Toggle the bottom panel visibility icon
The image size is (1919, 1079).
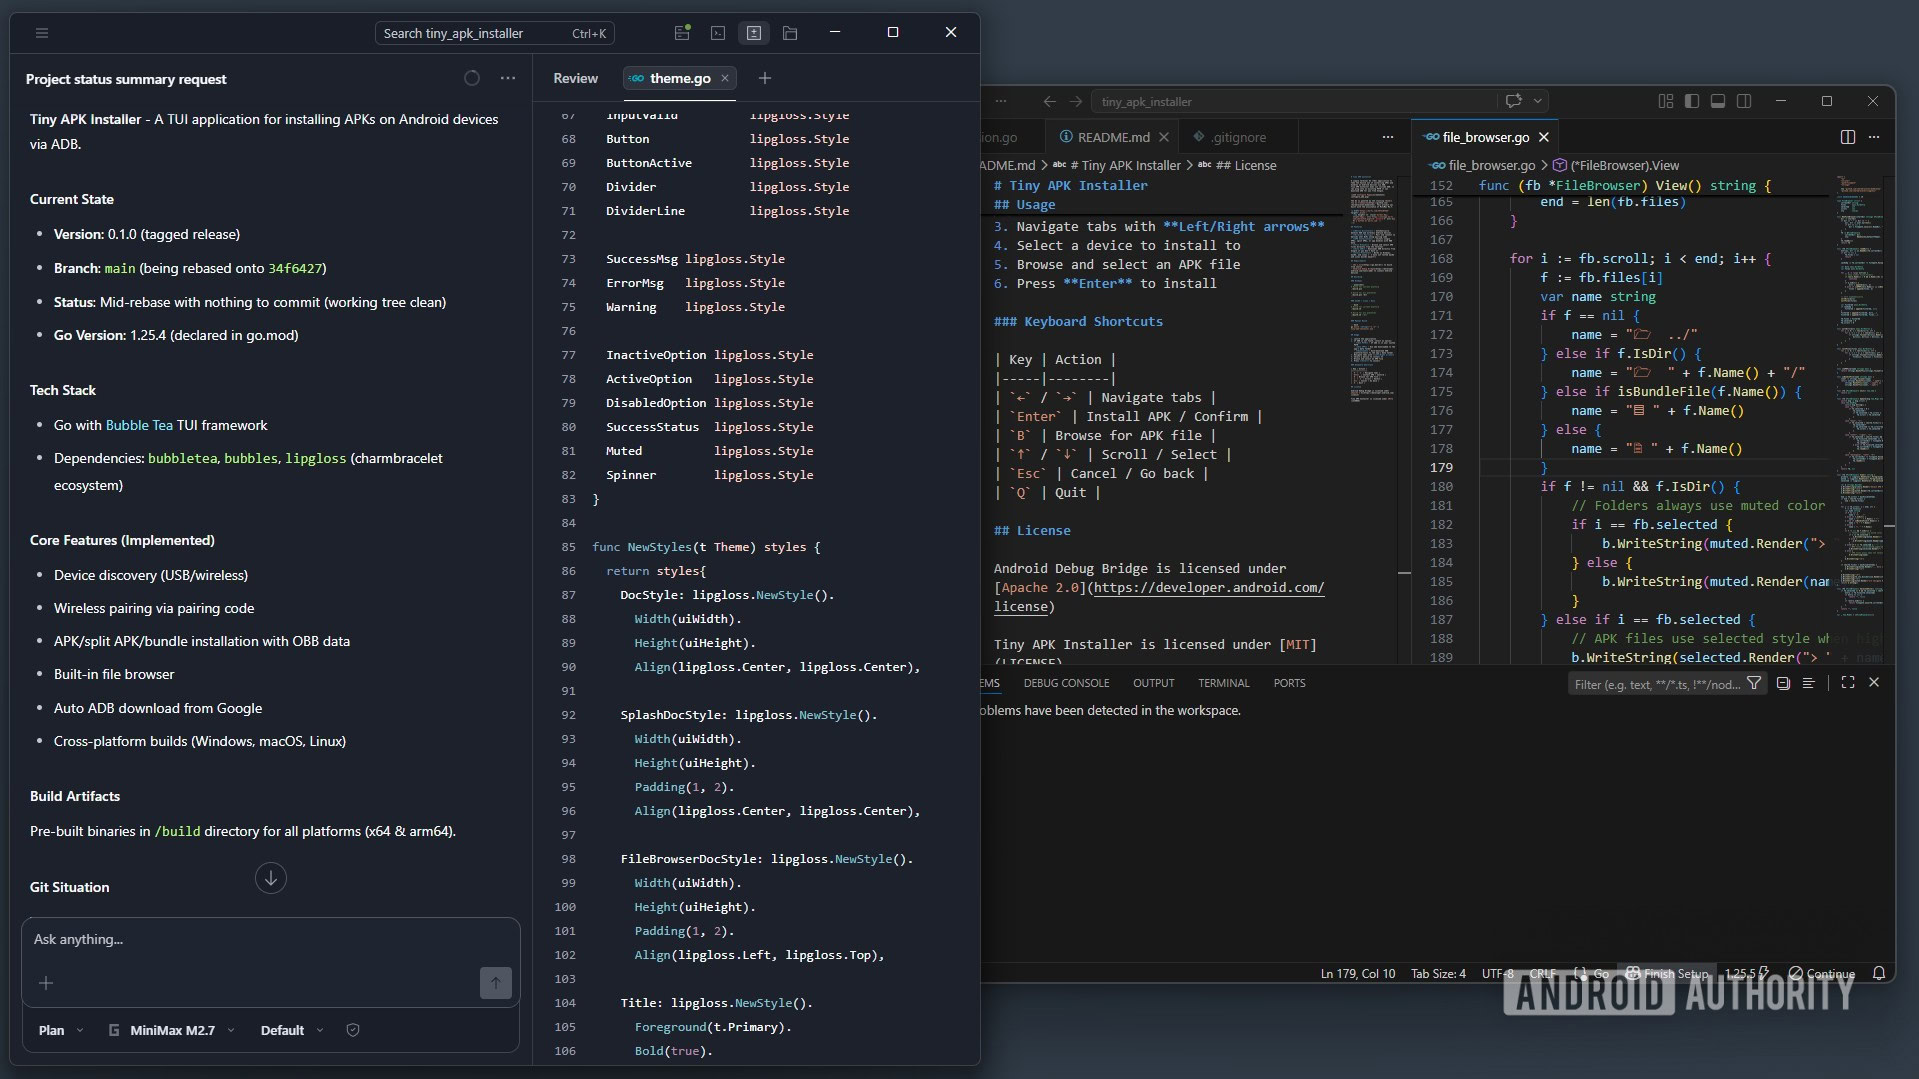1716,100
